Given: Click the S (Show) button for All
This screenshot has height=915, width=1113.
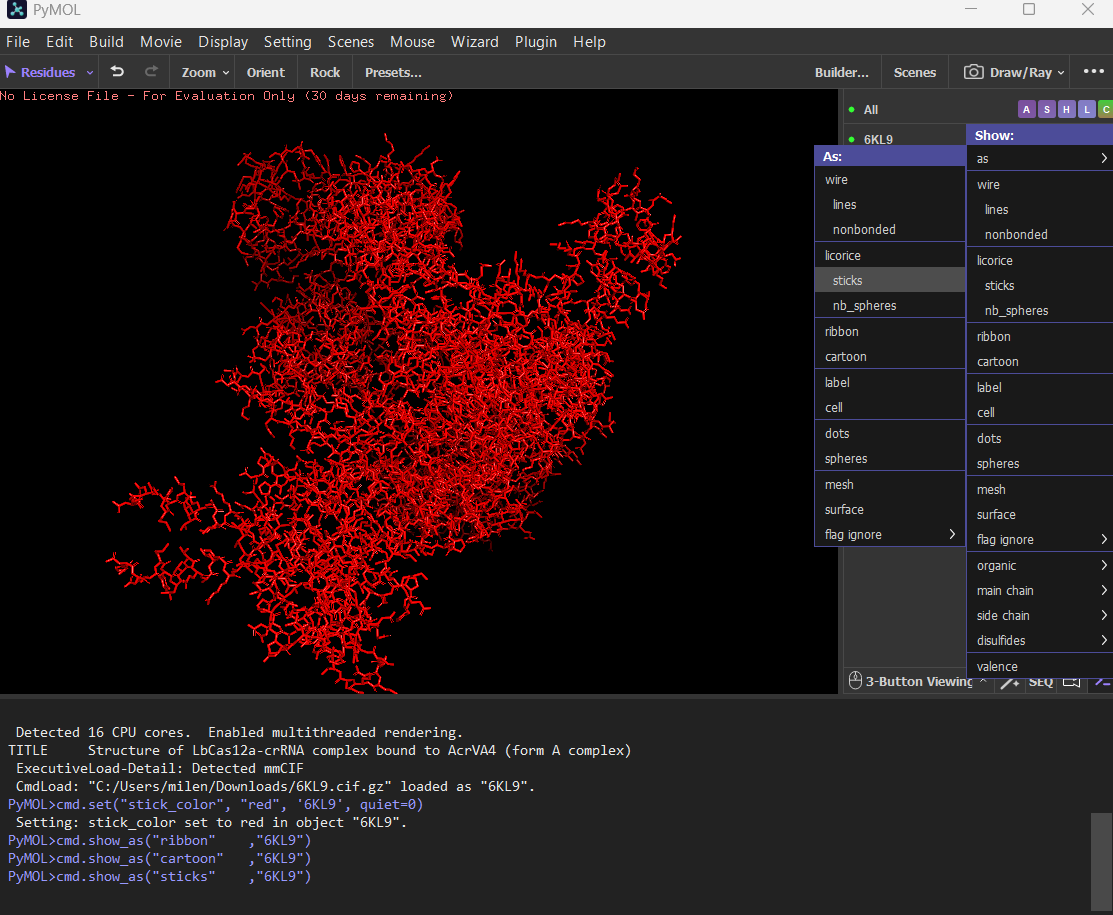Looking at the screenshot, I should 1046,110.
